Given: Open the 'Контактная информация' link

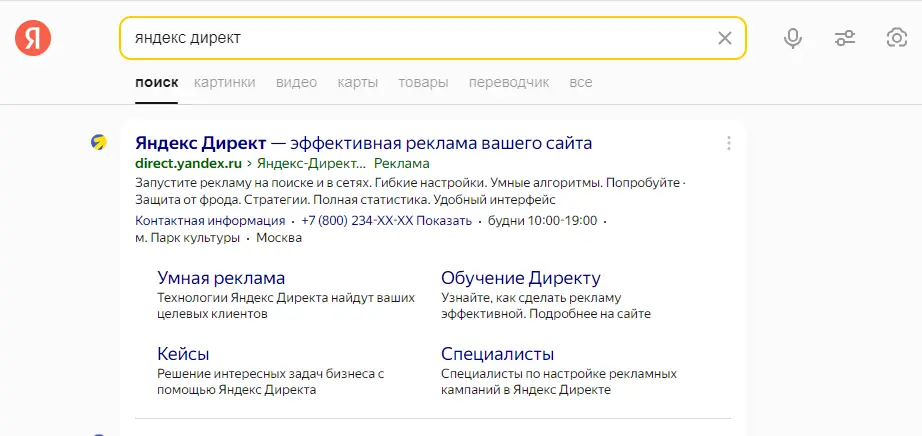Looking at the screenshot, I should click(x=210, y=221).
